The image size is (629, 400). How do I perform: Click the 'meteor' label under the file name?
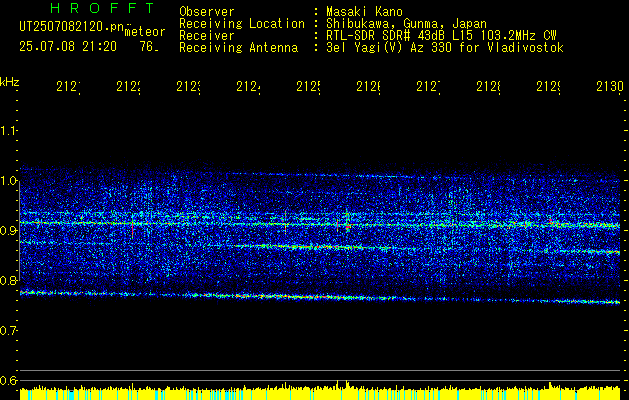(x=145, y=32)
